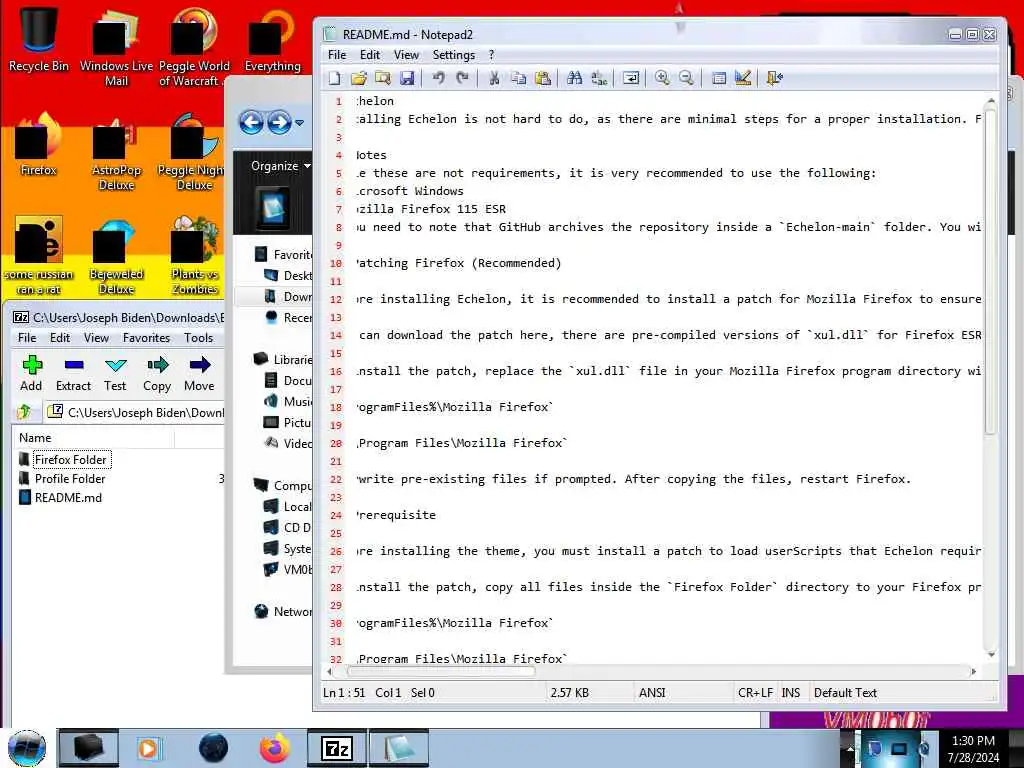
Task: Show hidden tray icons arrow
Action: pos(849,749)
